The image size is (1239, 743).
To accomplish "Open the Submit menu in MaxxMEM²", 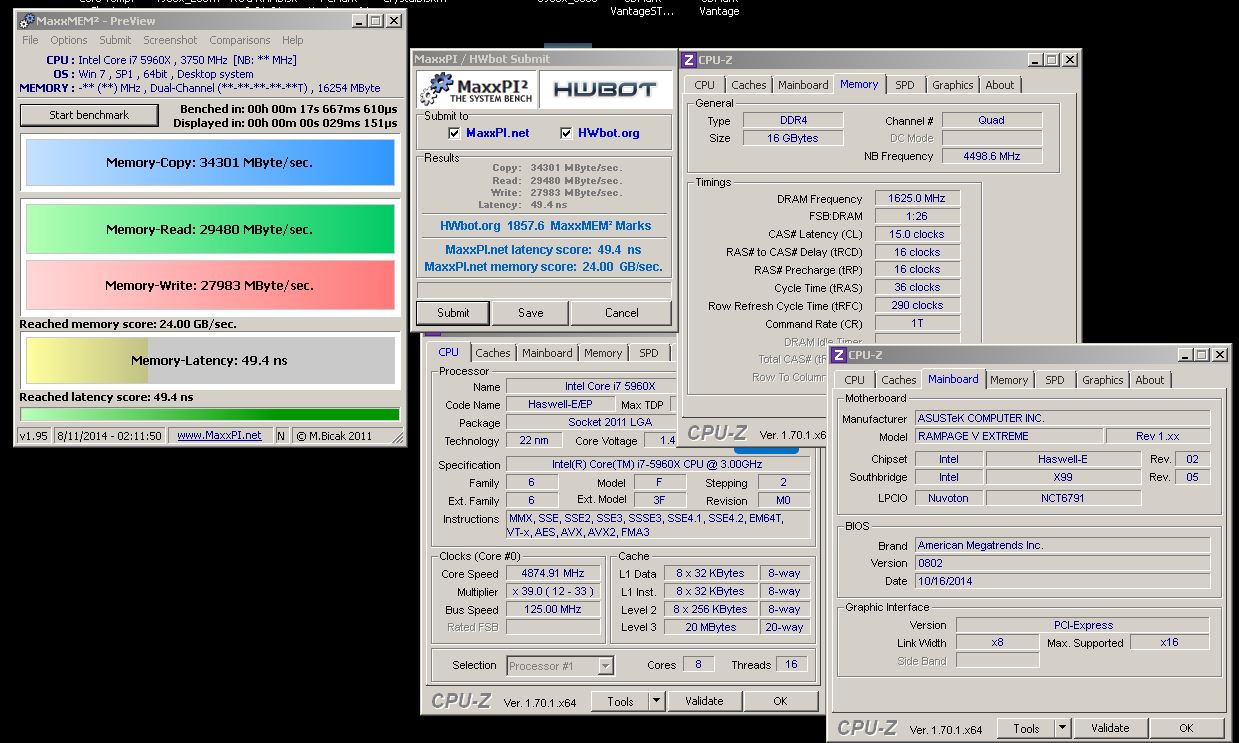I will (115, 40).
